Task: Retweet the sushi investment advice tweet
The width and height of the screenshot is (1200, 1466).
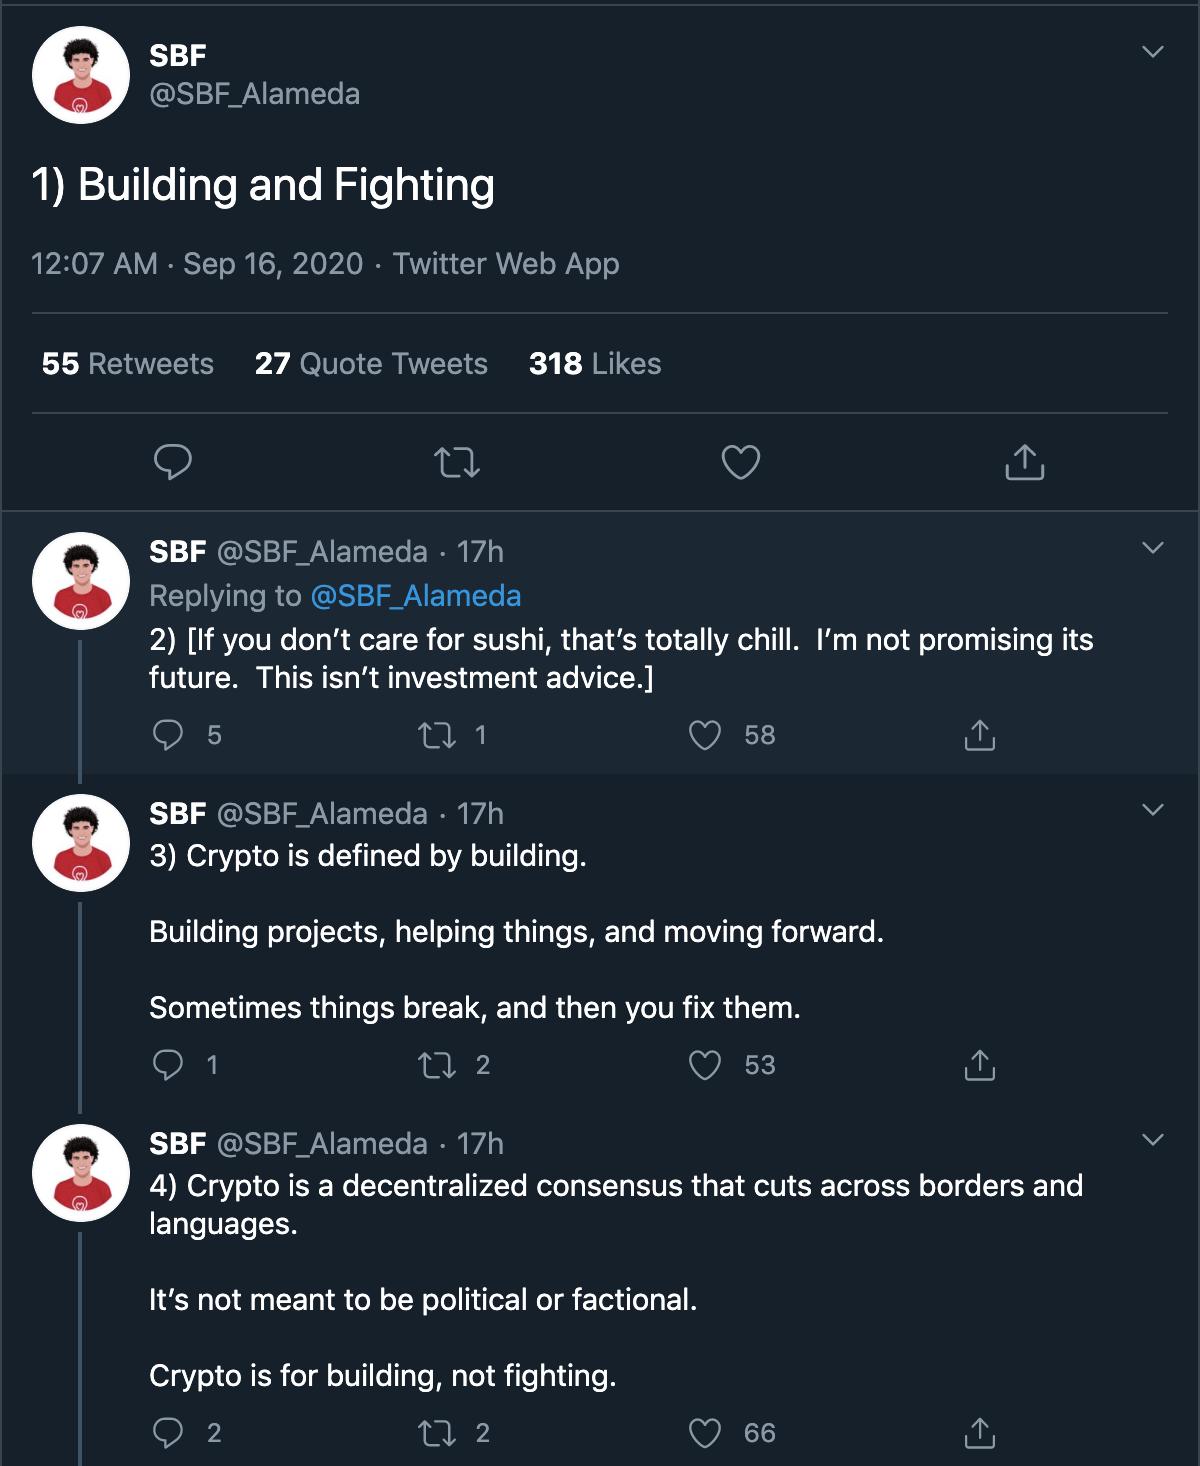Action: pos(436,736)
